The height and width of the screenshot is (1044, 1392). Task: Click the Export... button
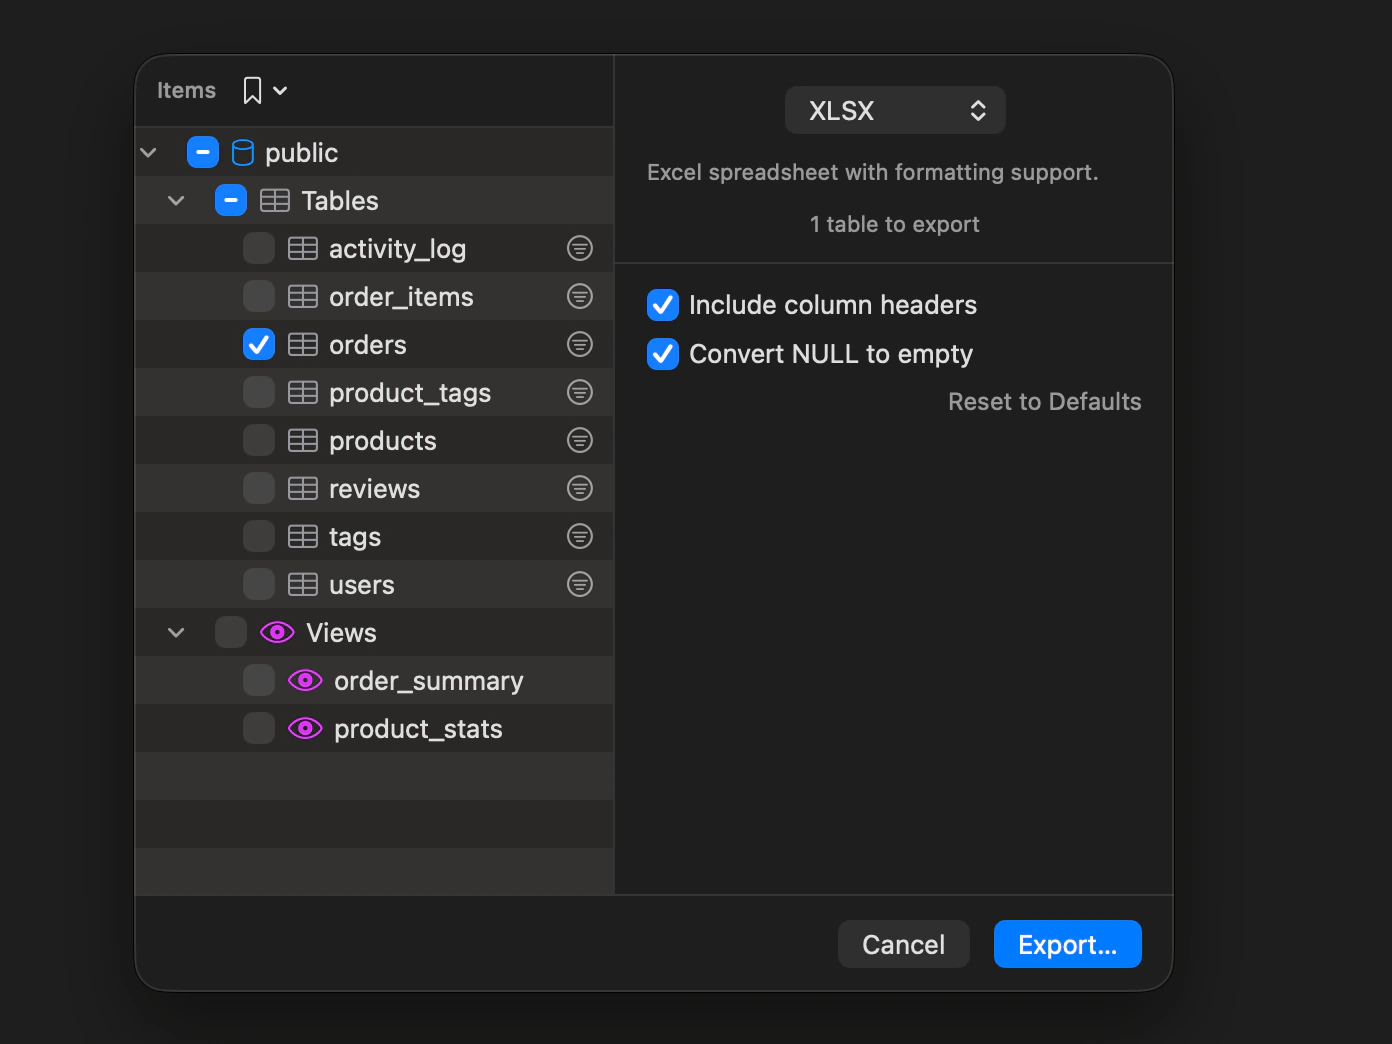[x=1068, y=944]
